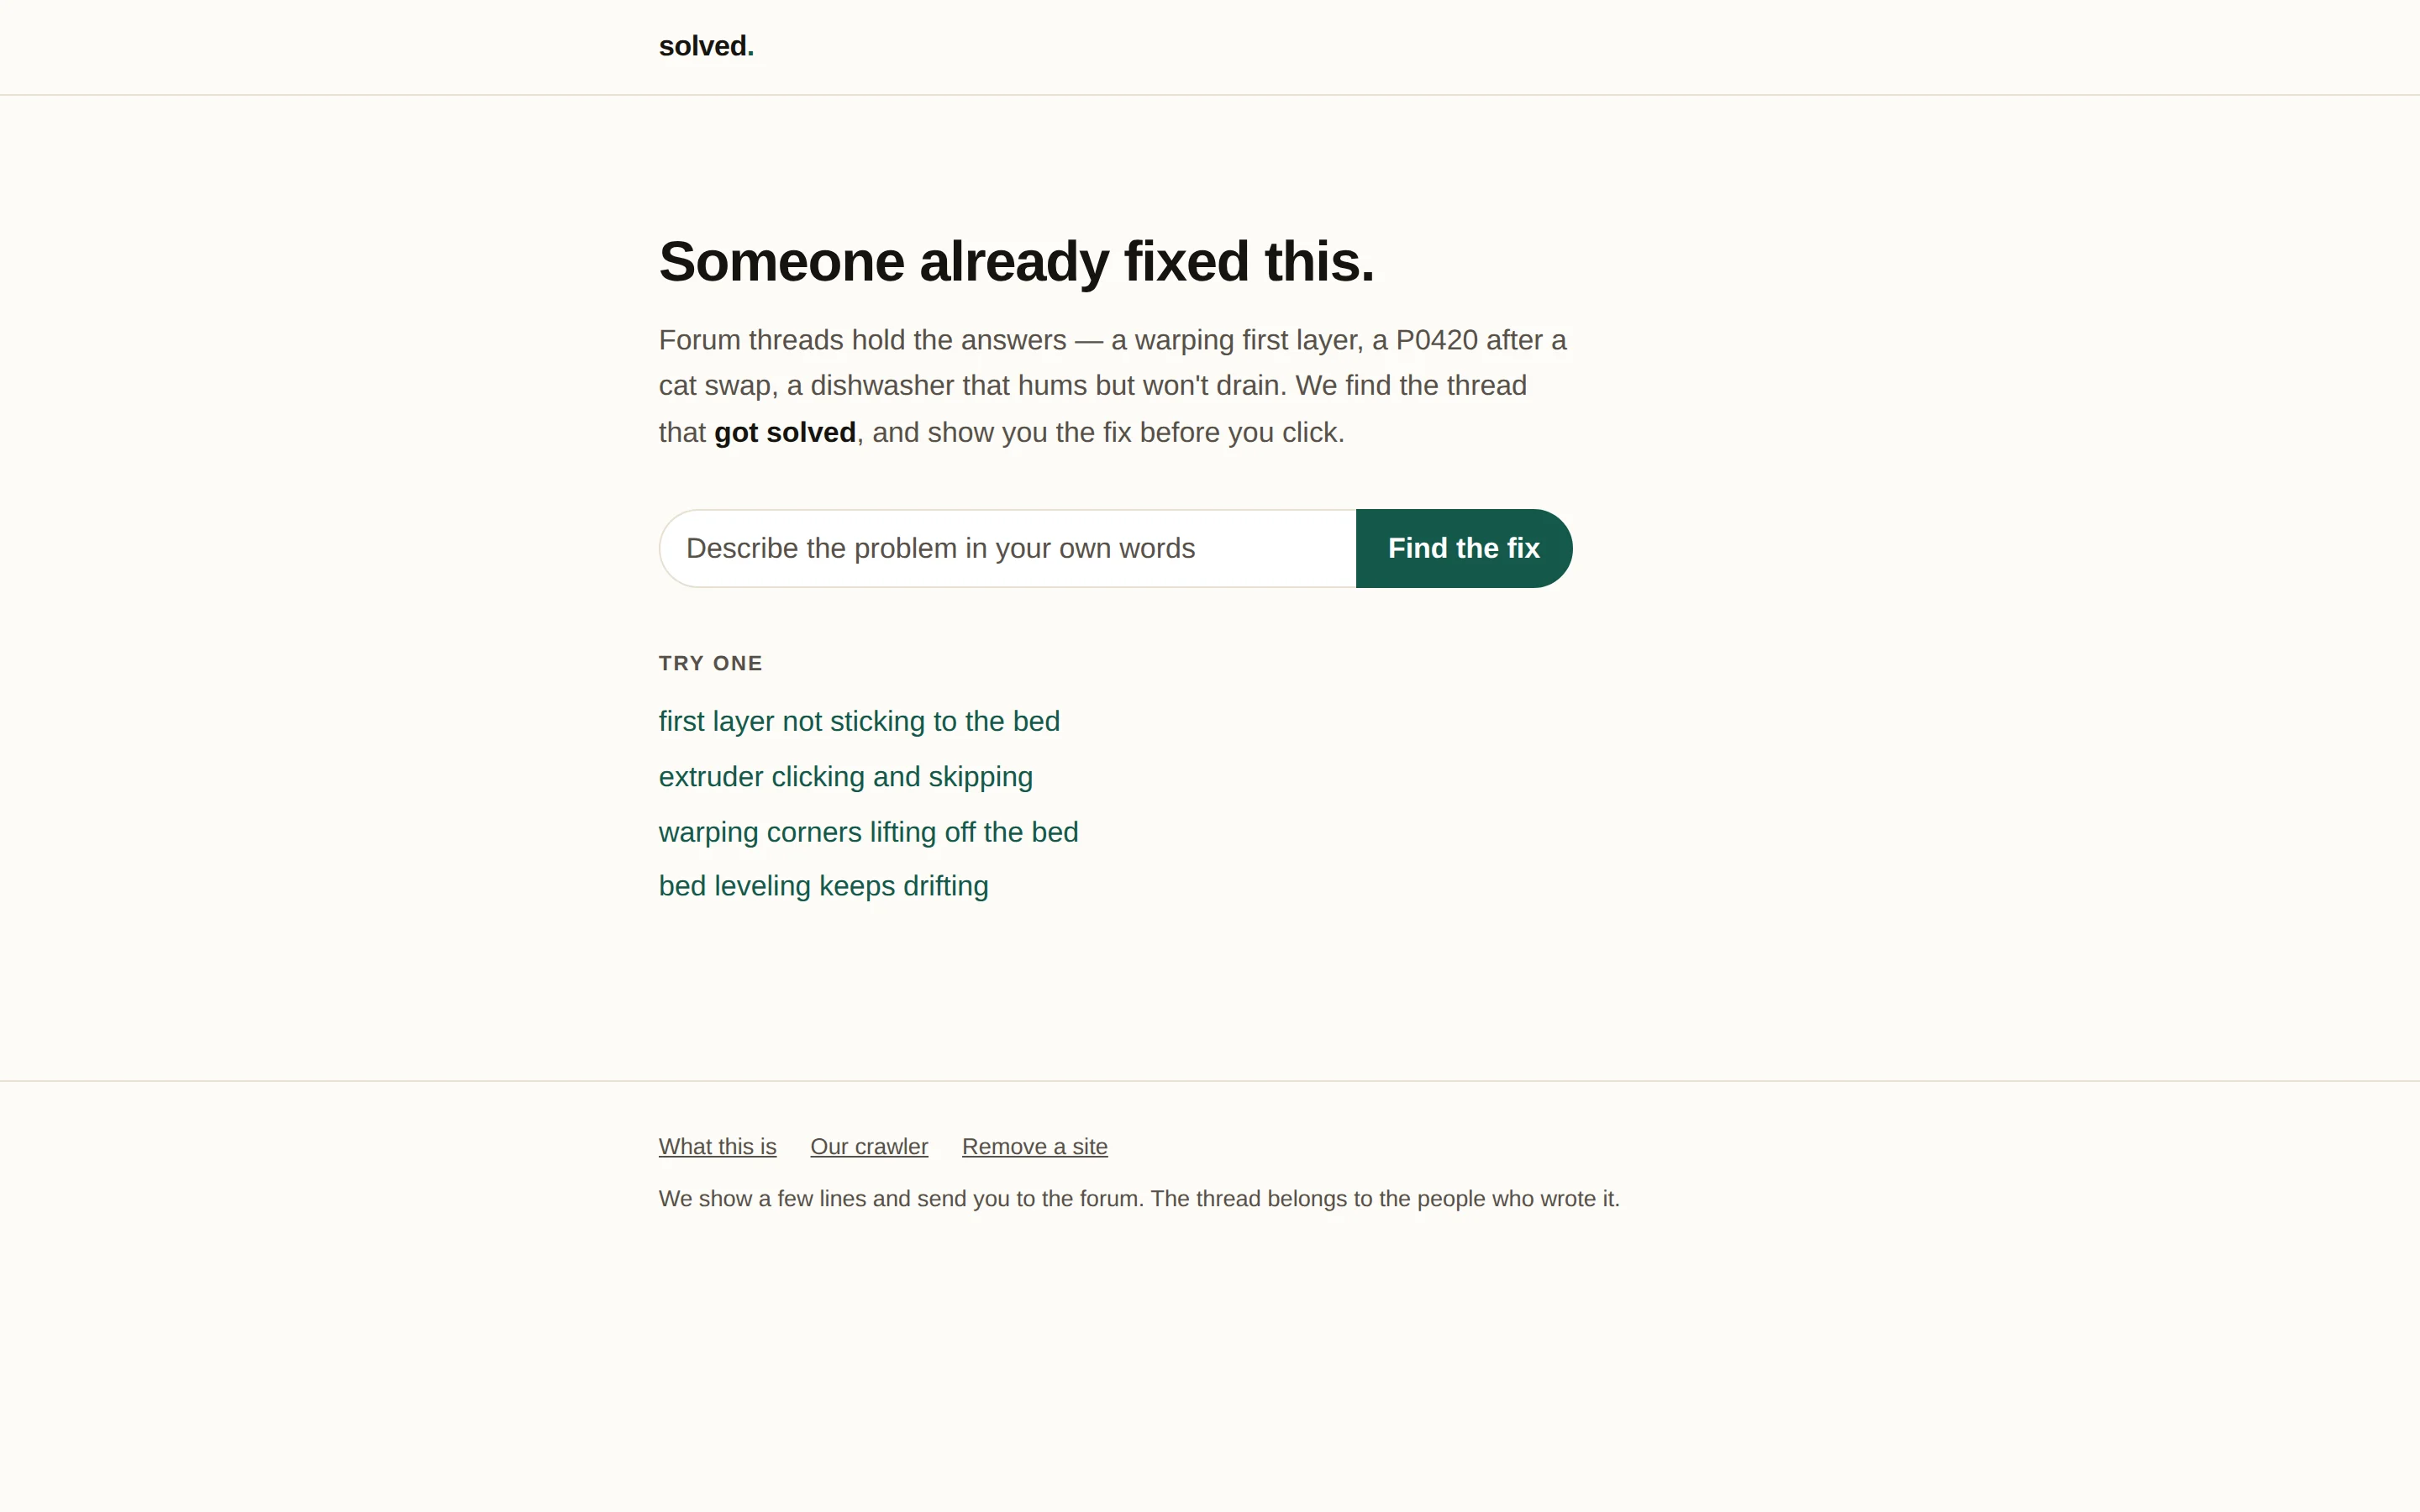Select 'extruder clicking and skipping' suggestion

coord(846,777)
